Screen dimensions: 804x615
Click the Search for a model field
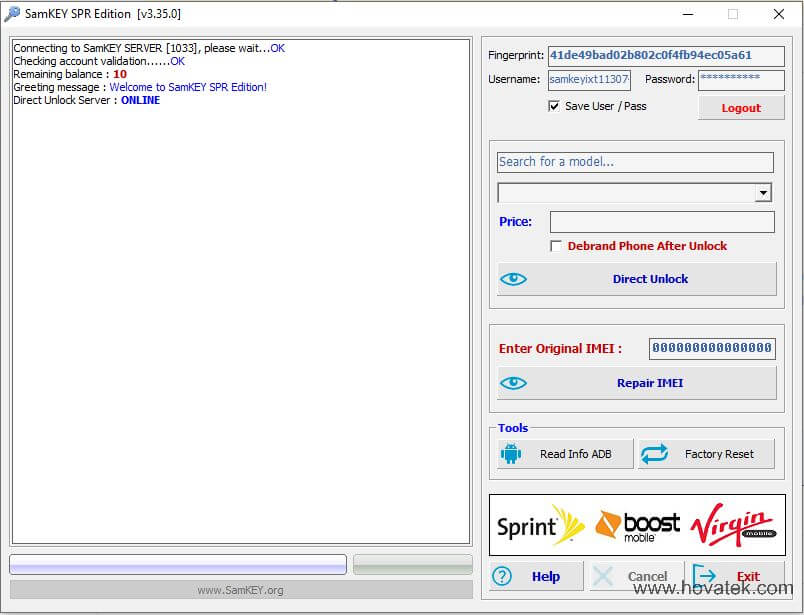click(x=634, y=162)
